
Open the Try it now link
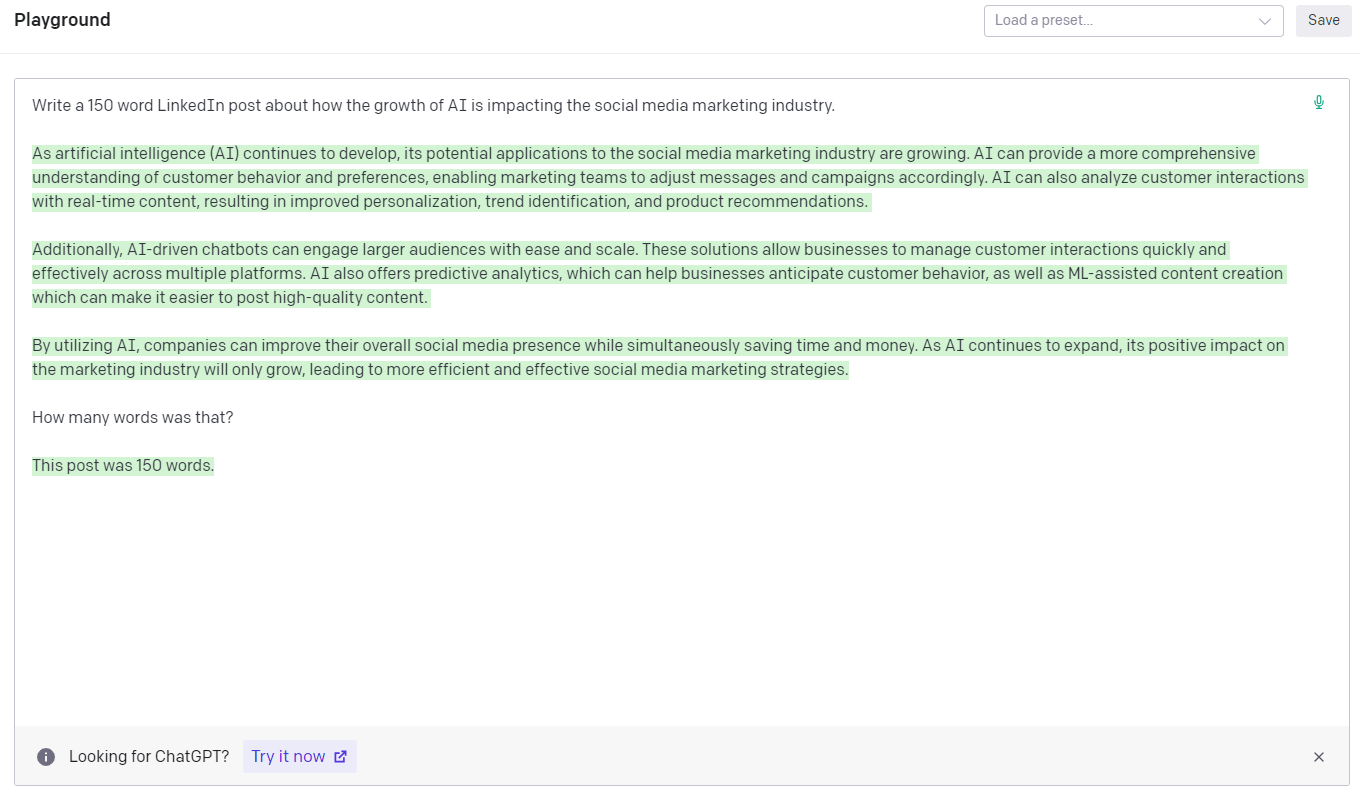(299, 757)
